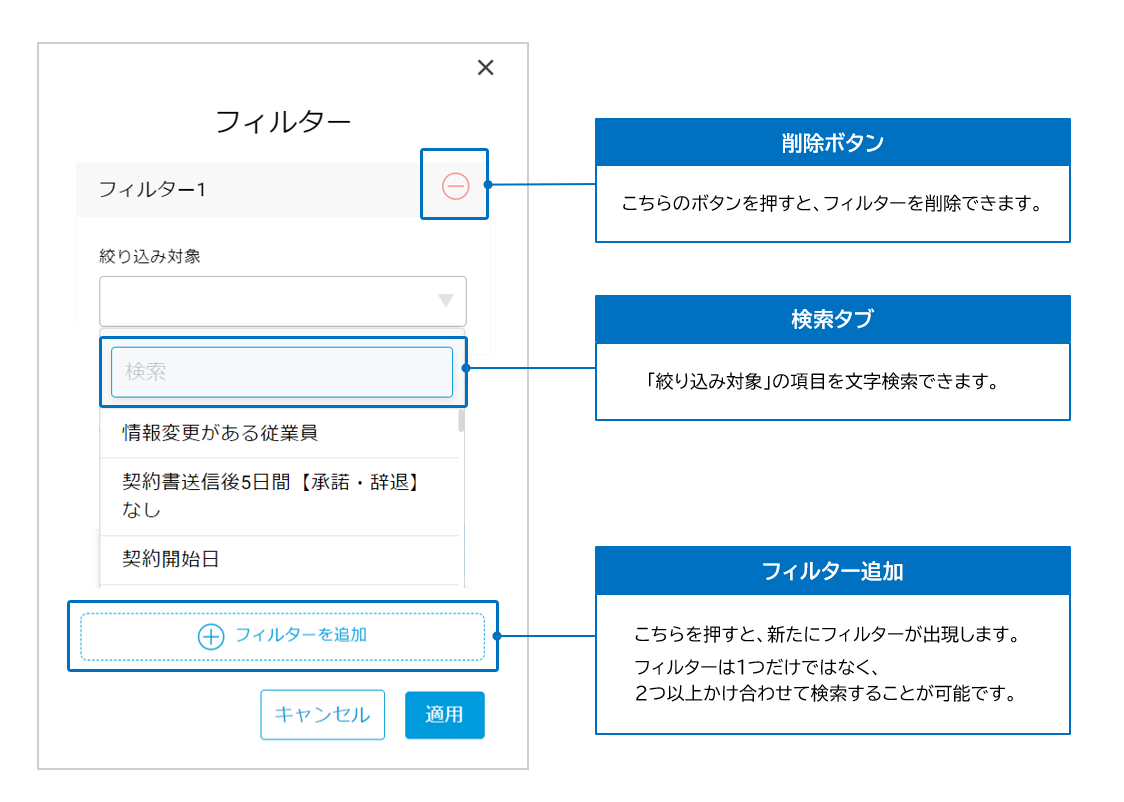1124x802 pixels.
Task: Click the フィルターを追加 button
Action: point(282,636)
